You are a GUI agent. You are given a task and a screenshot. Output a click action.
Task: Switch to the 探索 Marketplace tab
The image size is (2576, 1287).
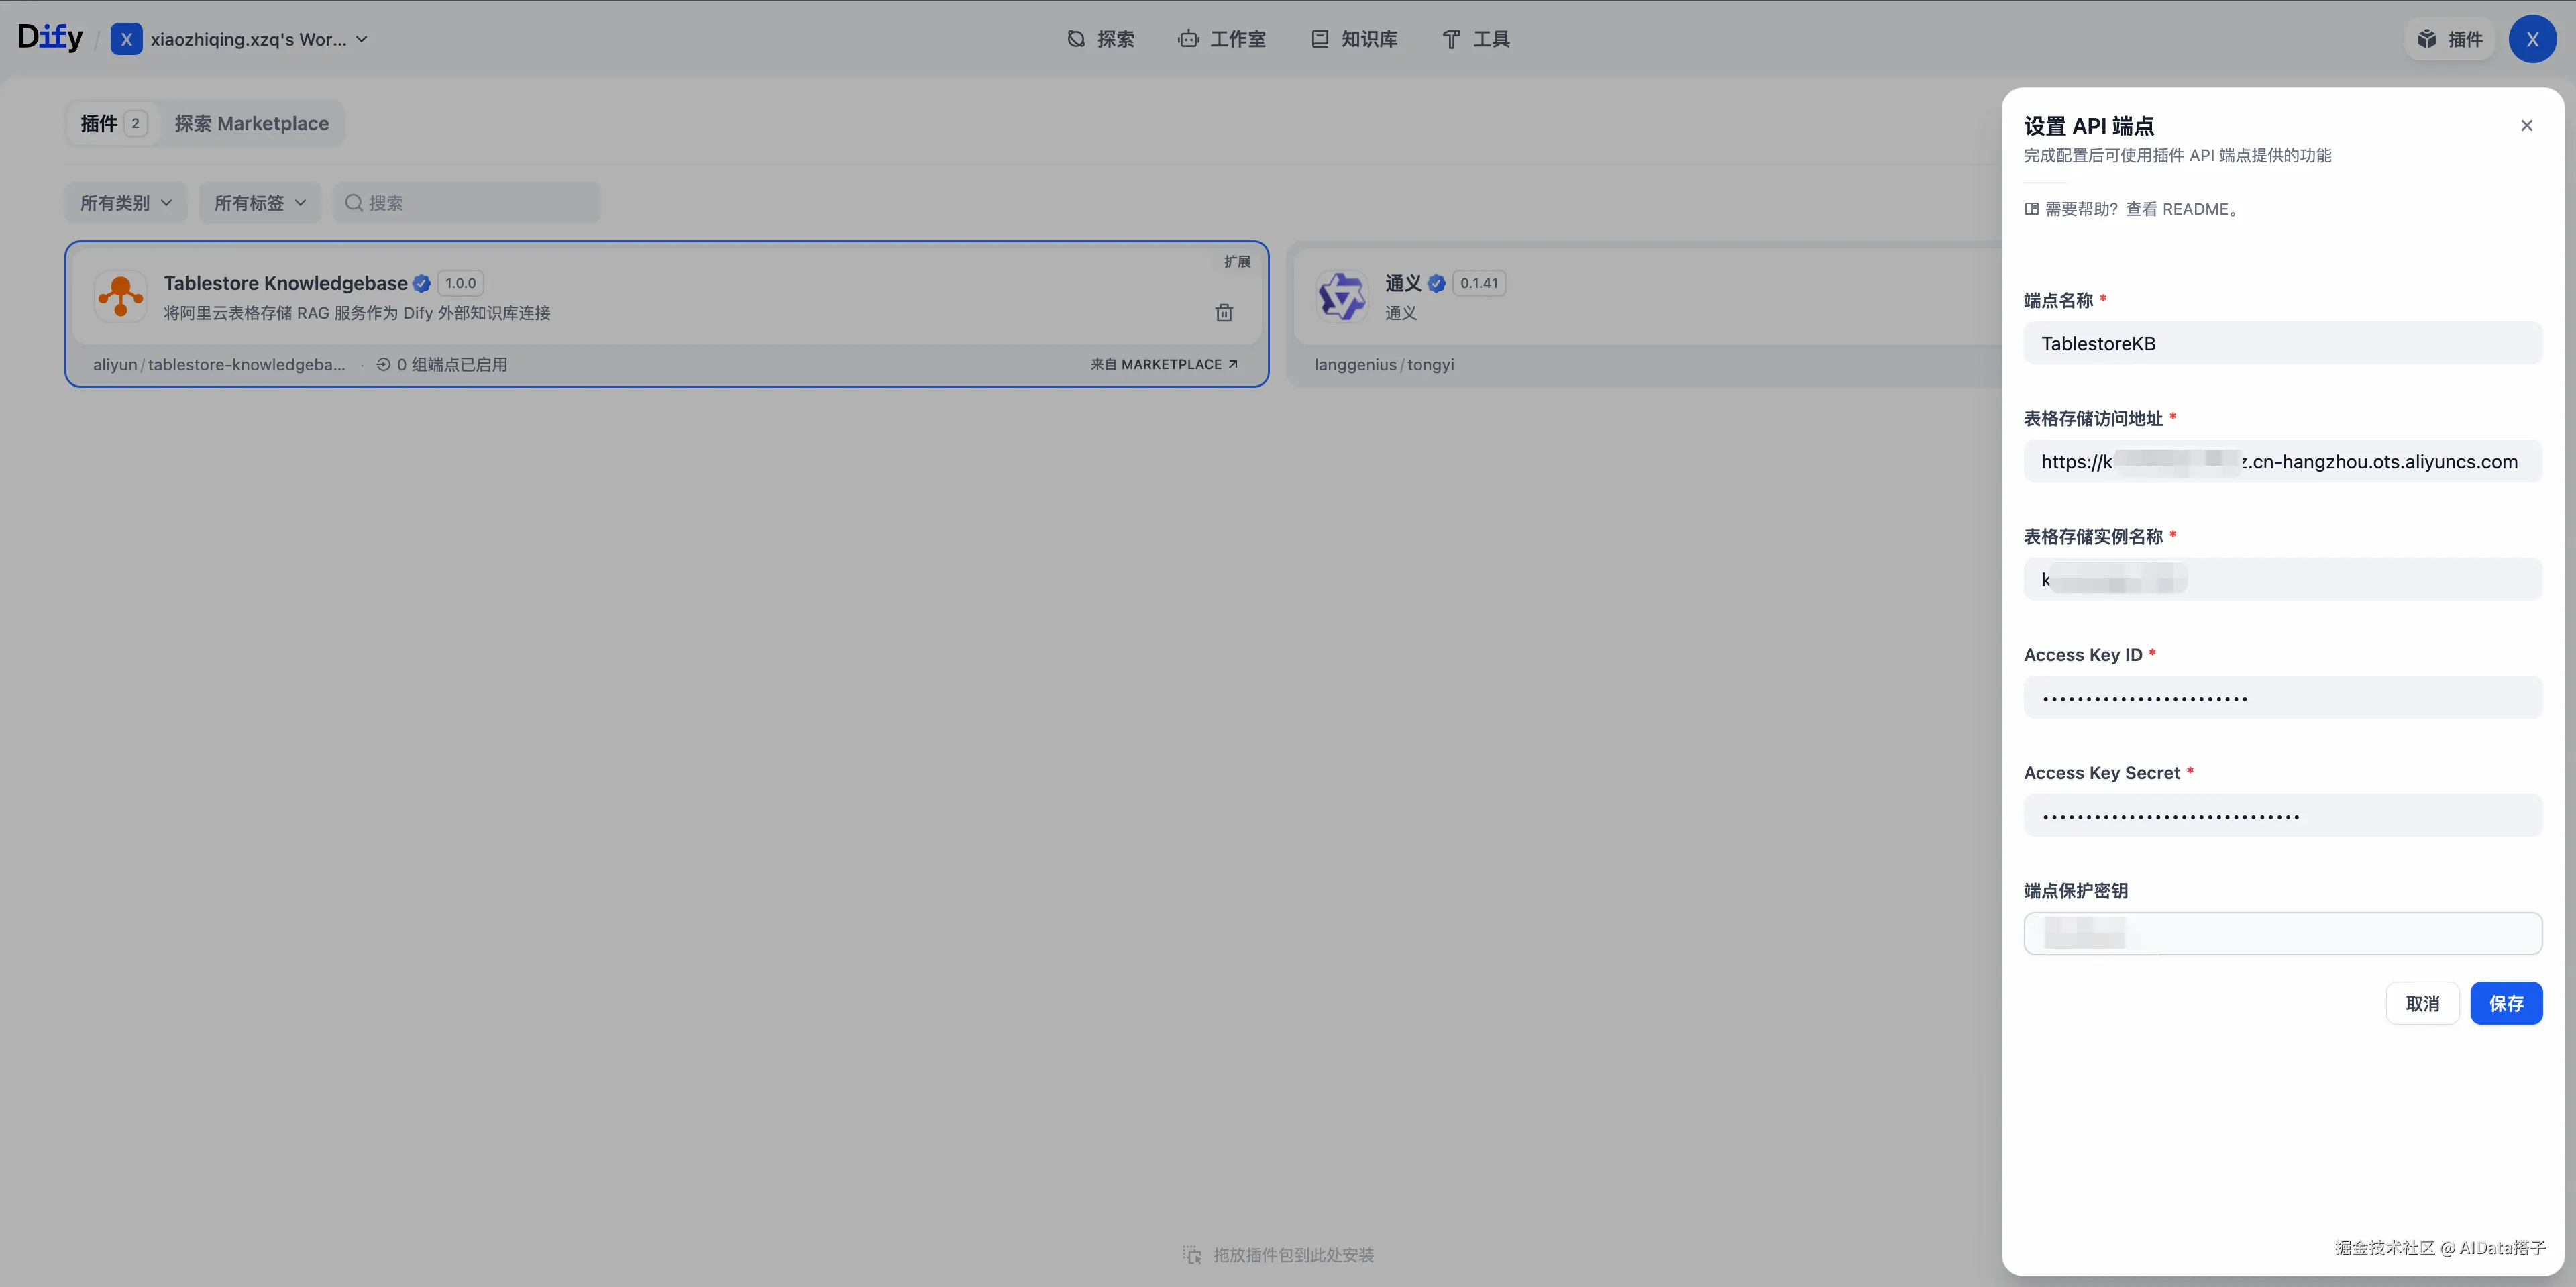pos(252,123)
